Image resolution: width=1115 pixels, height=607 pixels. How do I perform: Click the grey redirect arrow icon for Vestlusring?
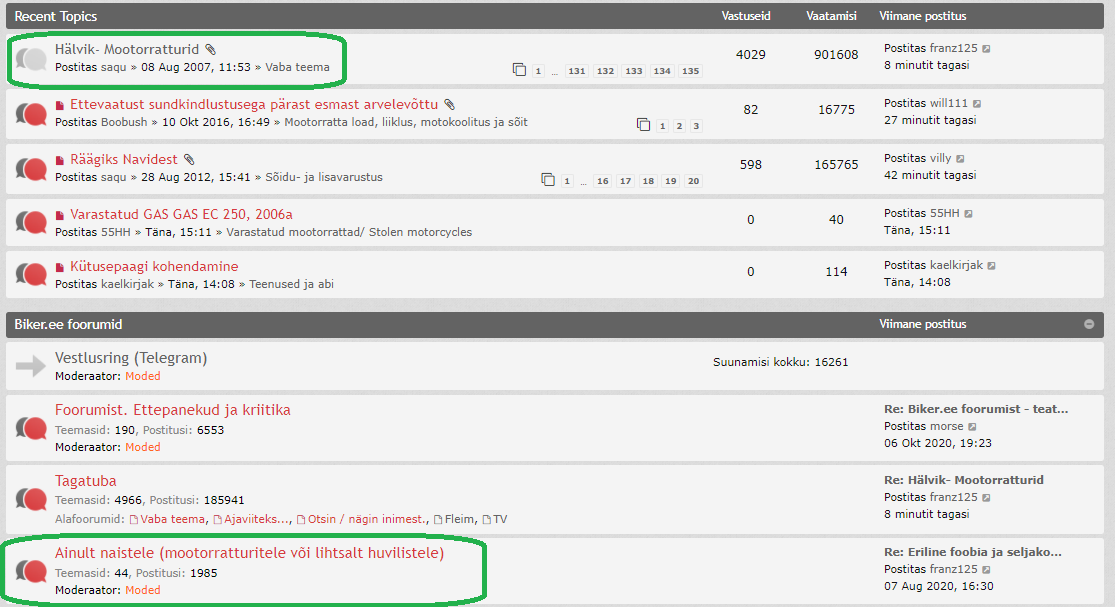[31, 366]
